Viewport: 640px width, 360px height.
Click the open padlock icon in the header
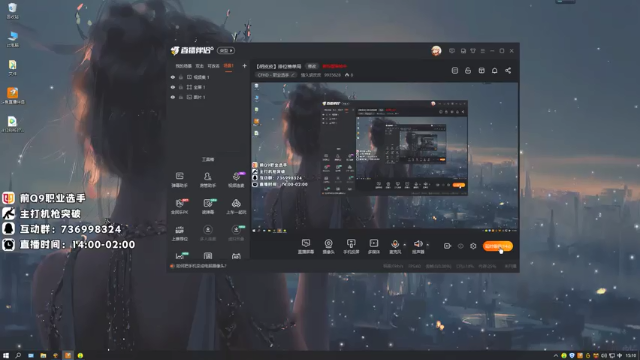click(x=468, y=71)
